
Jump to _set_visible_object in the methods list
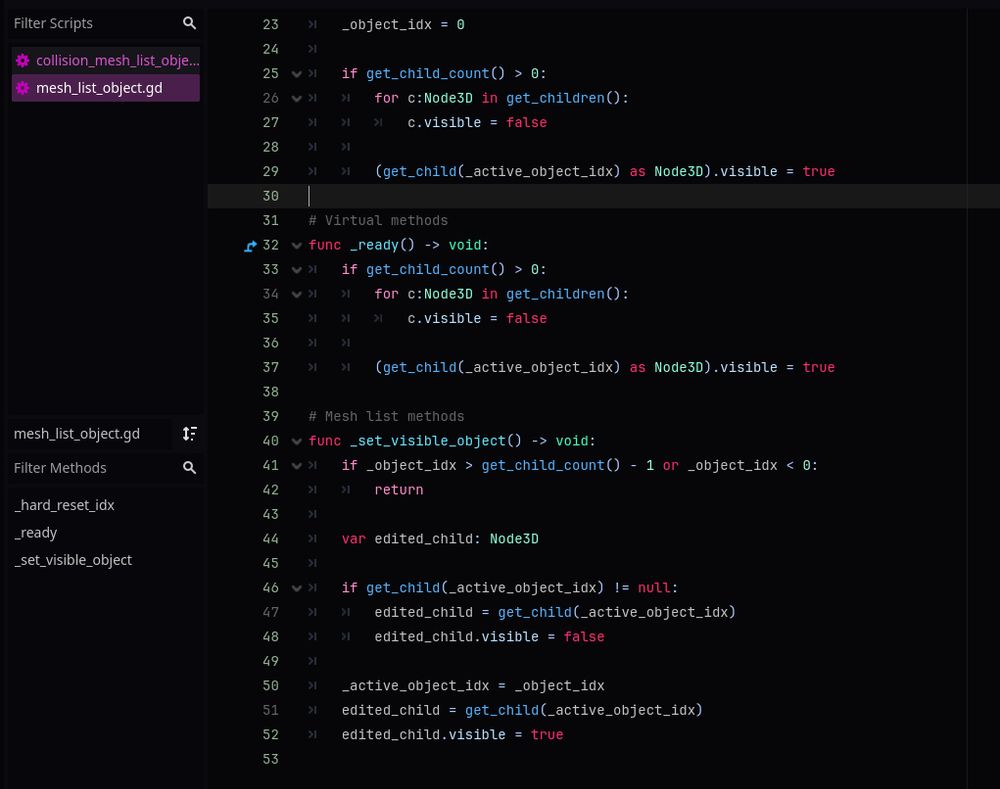coord(73,560)
